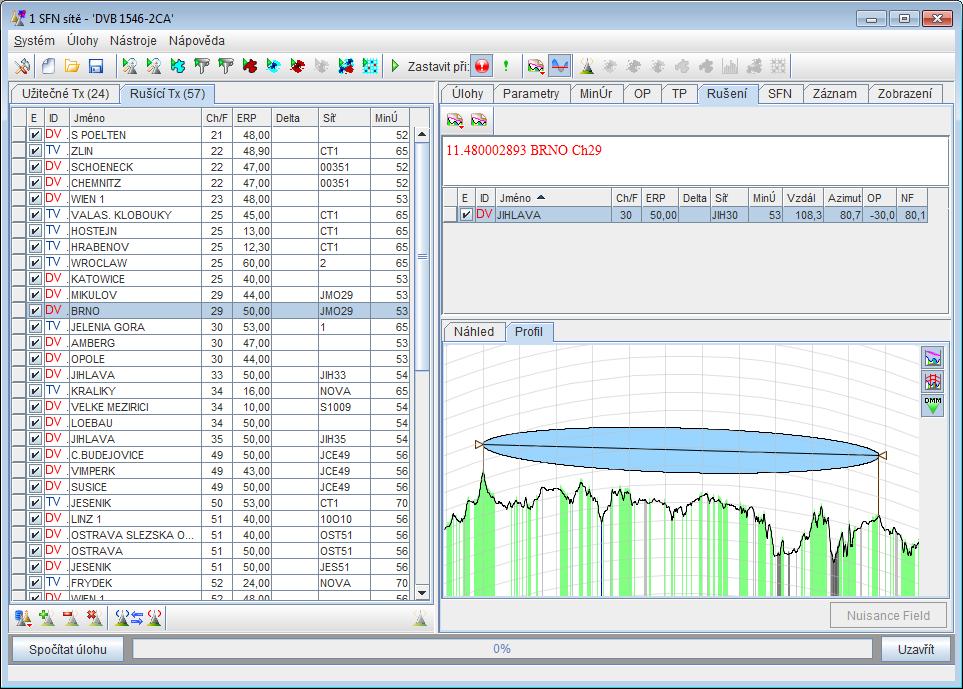Click the transmitter tower toolbar icon
The image size is (963, 689).
587,66
